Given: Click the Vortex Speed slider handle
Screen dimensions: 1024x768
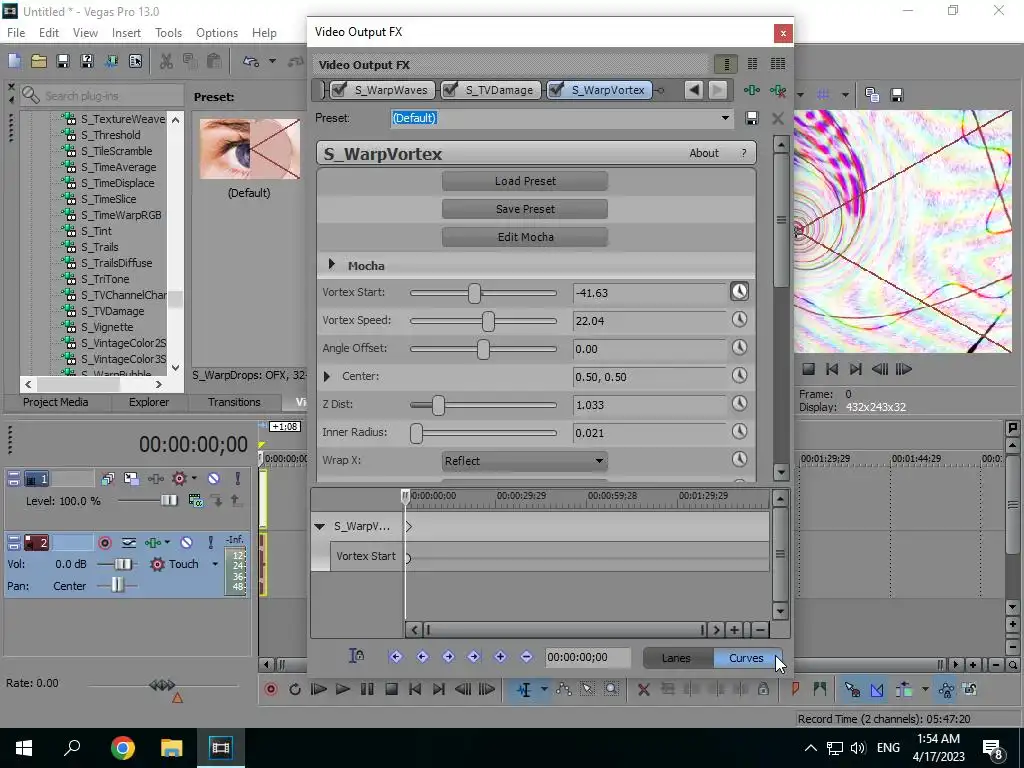Looking at the screenshot, I should [x=488, y=321].
